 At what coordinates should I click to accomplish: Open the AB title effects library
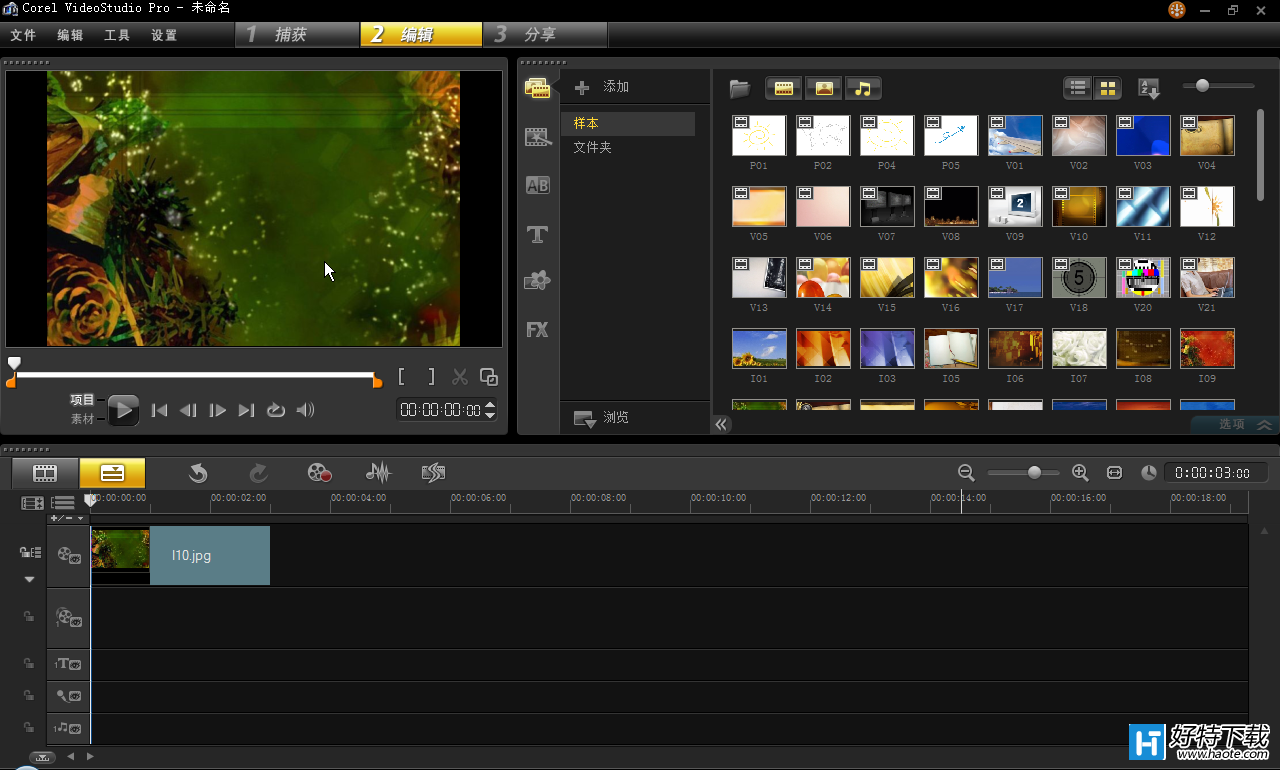pos(538,185)
